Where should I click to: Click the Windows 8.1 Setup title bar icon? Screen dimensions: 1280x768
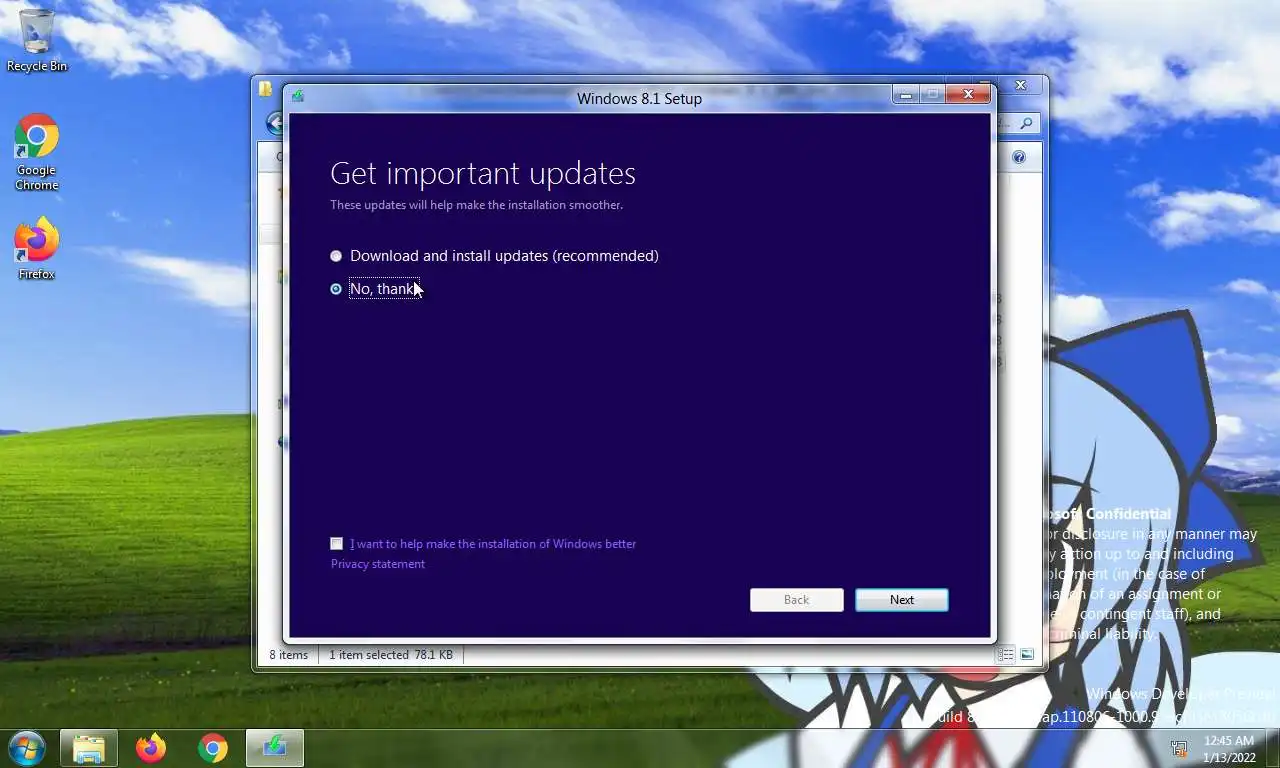coord(298,97)
